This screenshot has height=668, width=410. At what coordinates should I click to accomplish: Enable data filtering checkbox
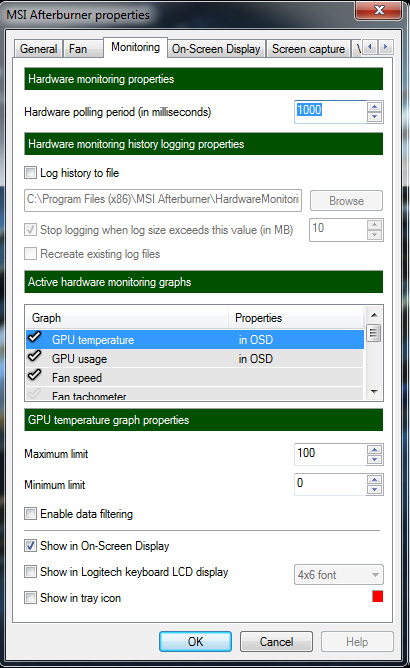[30, 513]
